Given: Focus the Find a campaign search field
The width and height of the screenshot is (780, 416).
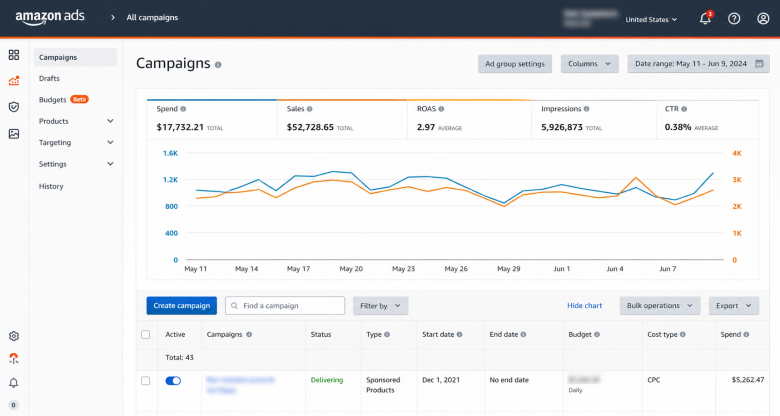Looking at the screenshot, I should [285, 306].
